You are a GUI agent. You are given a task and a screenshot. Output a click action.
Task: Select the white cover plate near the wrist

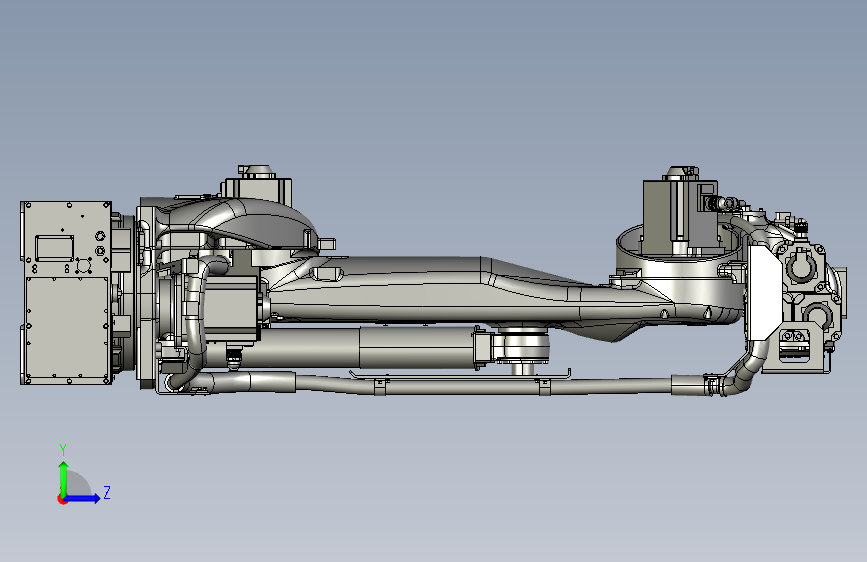pyautogui.click(x=764, y=293)
